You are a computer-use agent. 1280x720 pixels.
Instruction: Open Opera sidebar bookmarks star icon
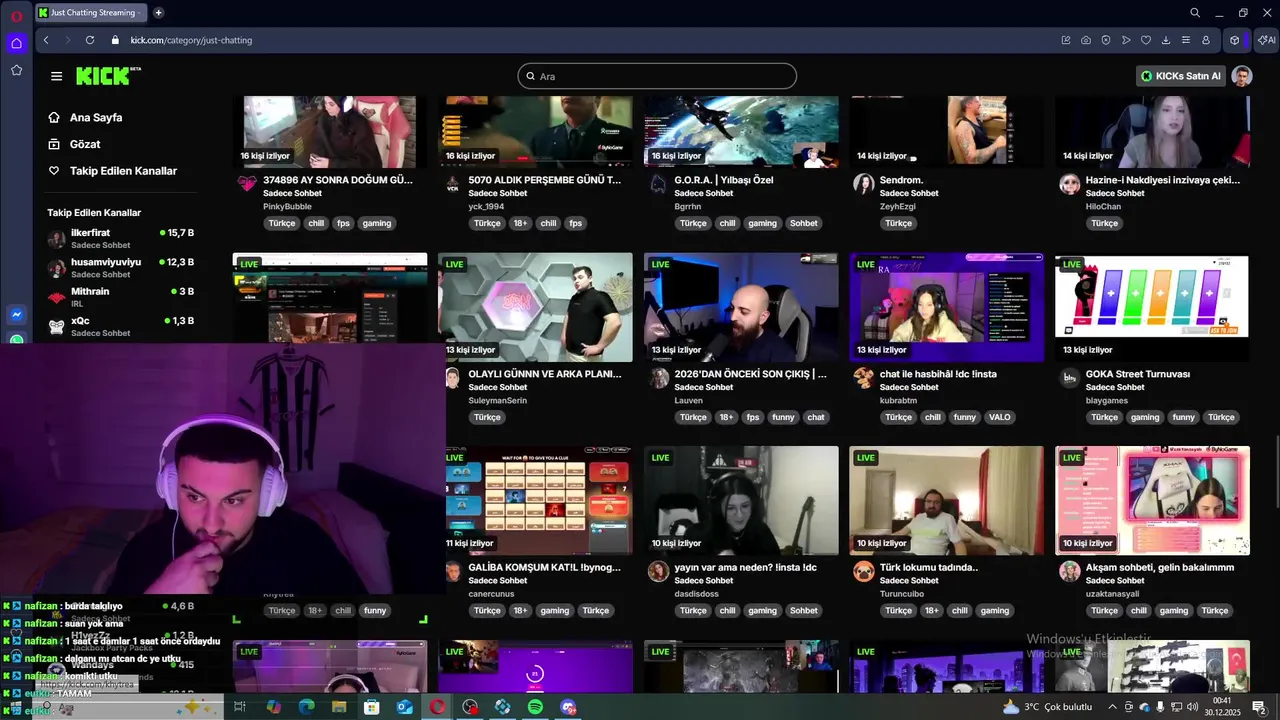pyautogui.click(x=16, y=70)
